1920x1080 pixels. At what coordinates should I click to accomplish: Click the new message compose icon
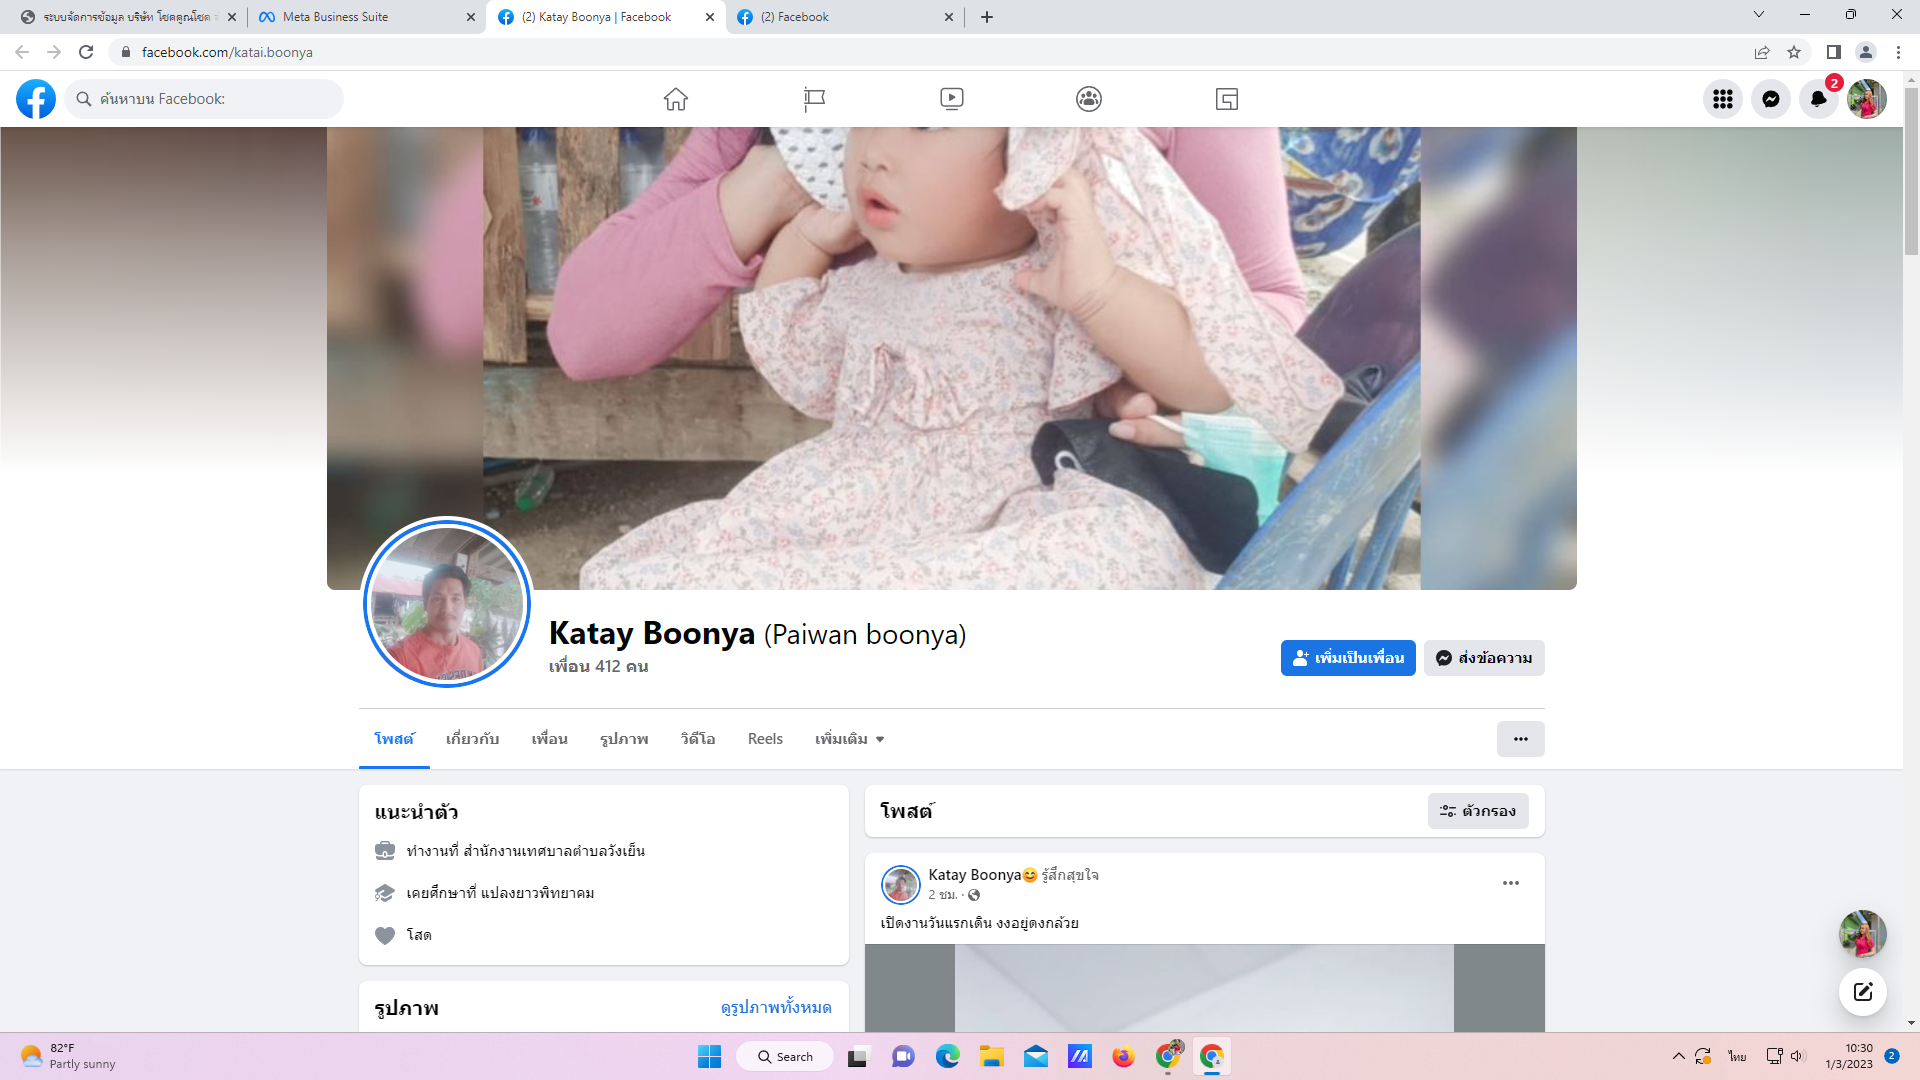click(x=1862, y=992)
